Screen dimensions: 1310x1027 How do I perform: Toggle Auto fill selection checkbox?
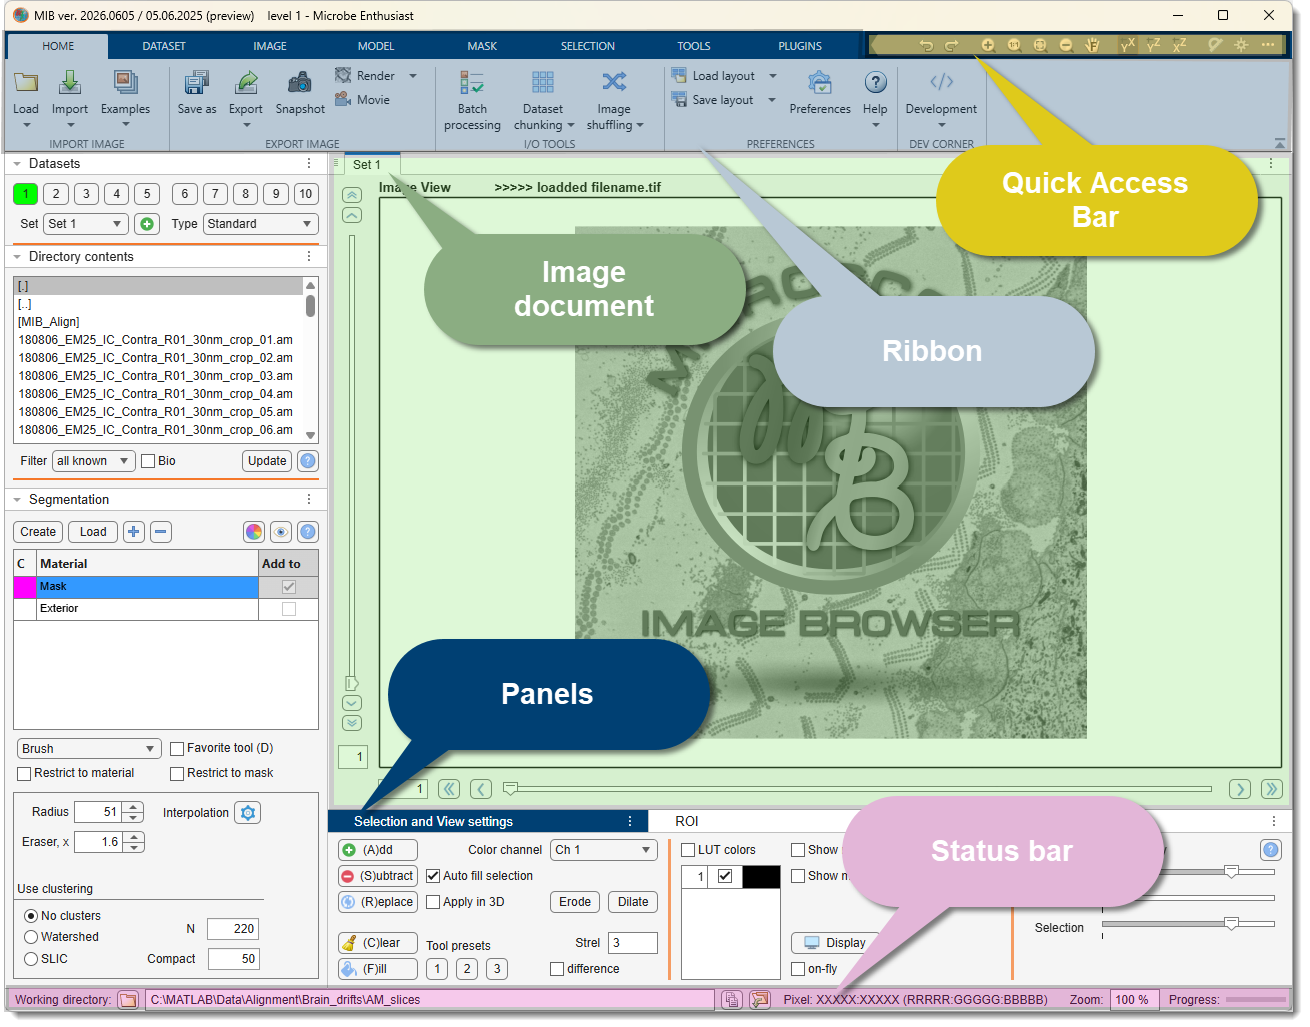pos(433,876)
